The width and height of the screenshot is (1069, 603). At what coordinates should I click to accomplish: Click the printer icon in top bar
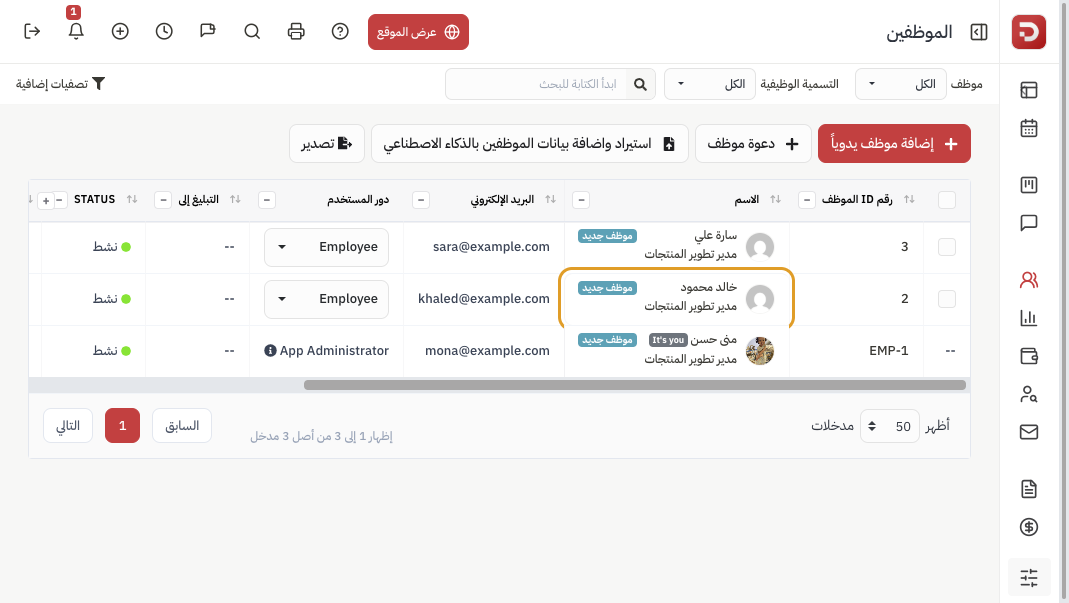point(296,31)
